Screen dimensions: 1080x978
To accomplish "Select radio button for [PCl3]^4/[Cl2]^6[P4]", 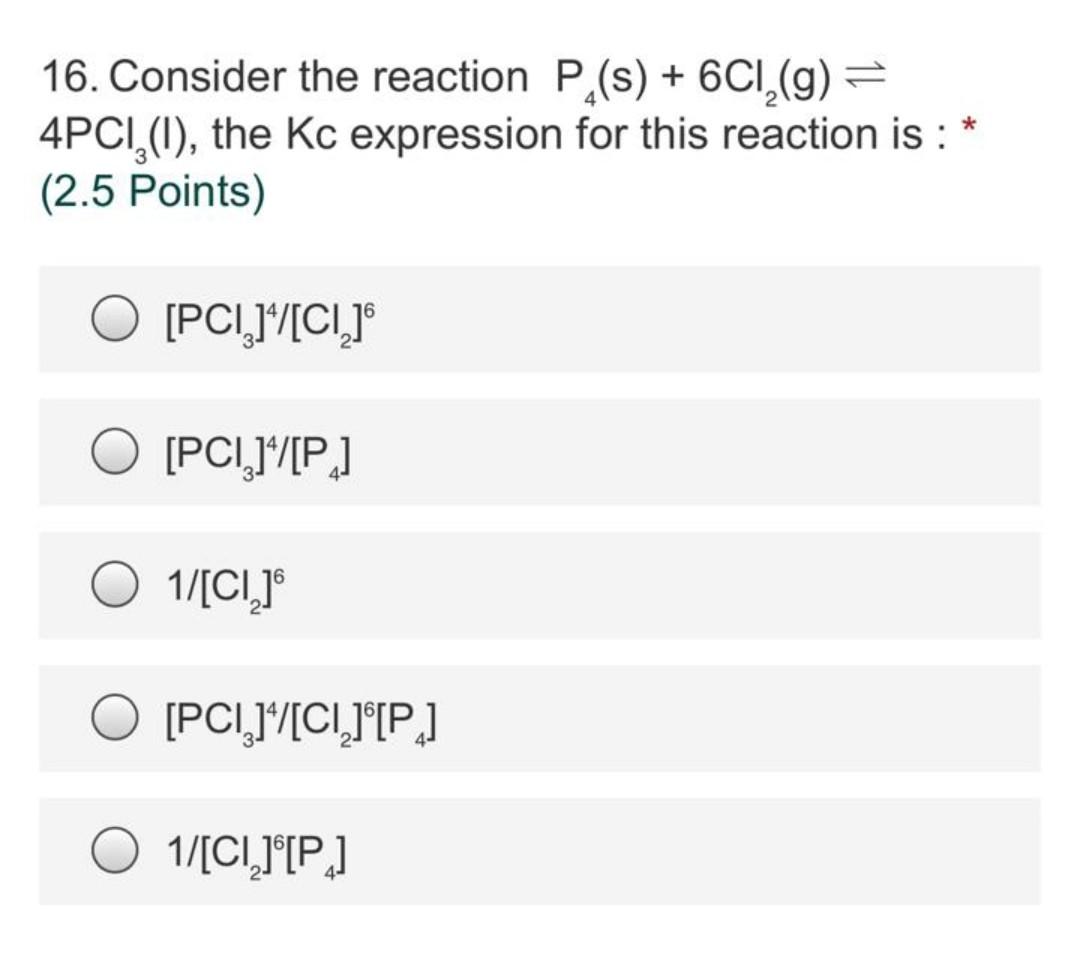I will (114, 718).
